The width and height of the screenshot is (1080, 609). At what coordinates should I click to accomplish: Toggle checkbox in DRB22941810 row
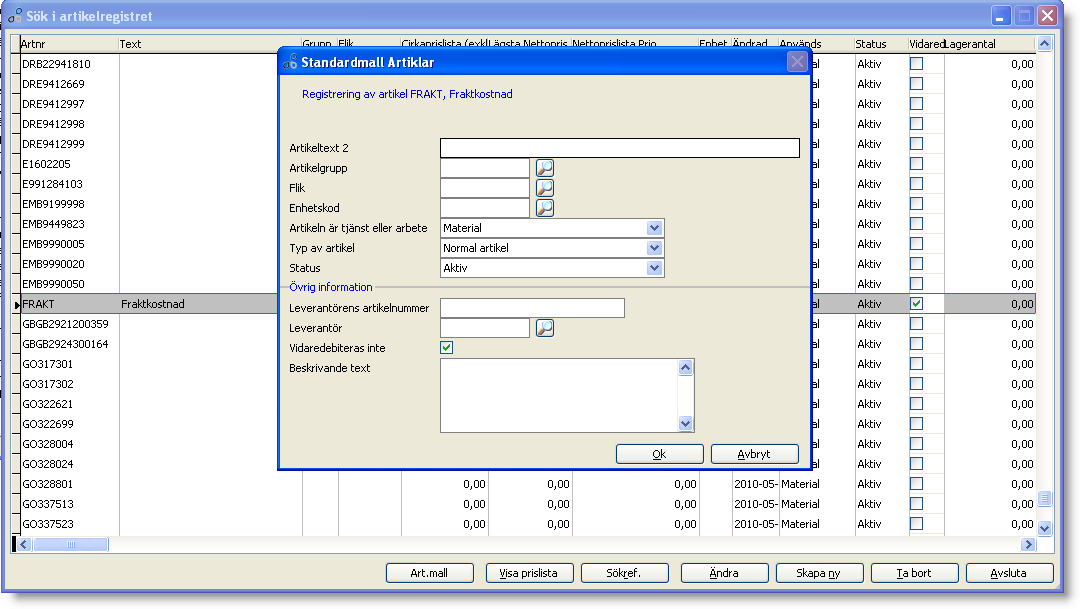point(916,63)
